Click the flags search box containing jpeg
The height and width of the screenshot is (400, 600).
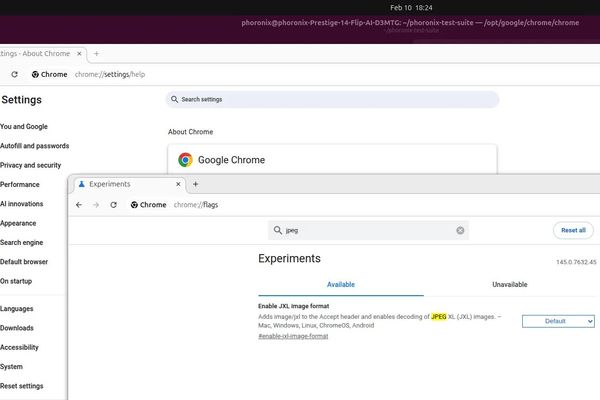pyautogui.click(x=368, y=230)
